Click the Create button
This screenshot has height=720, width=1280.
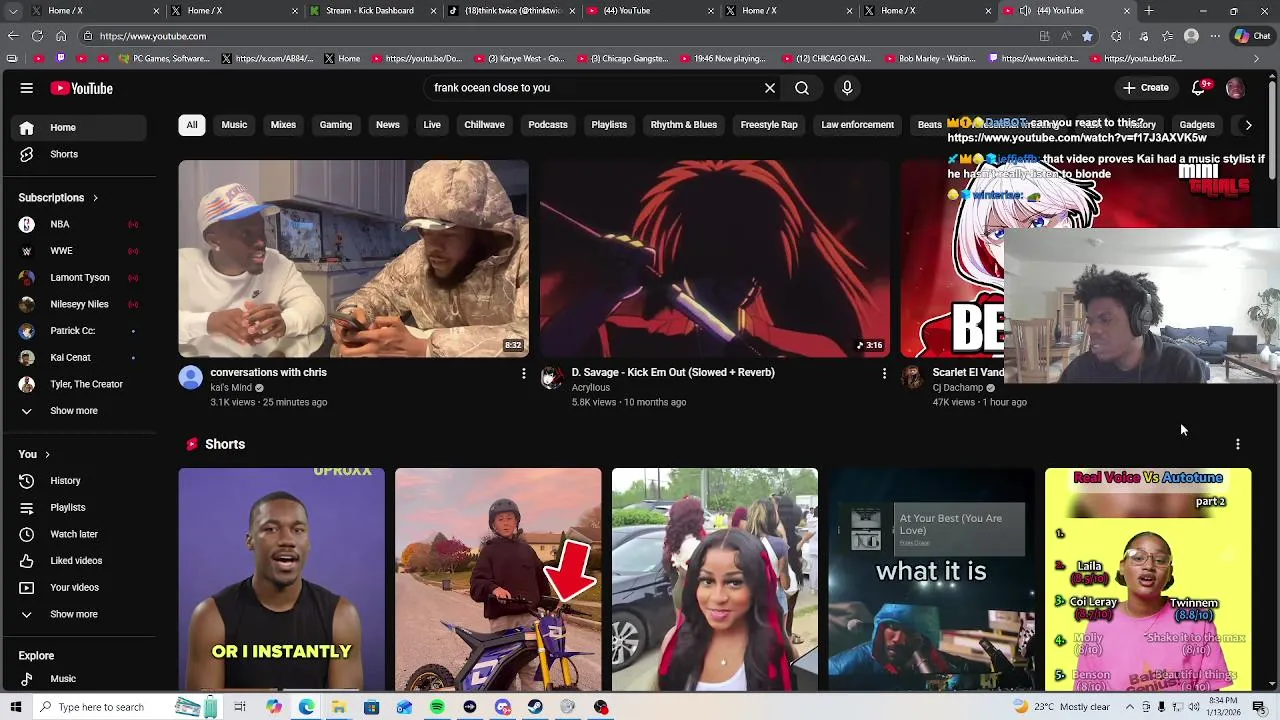pyautogui.click(x=1146, y=88)
